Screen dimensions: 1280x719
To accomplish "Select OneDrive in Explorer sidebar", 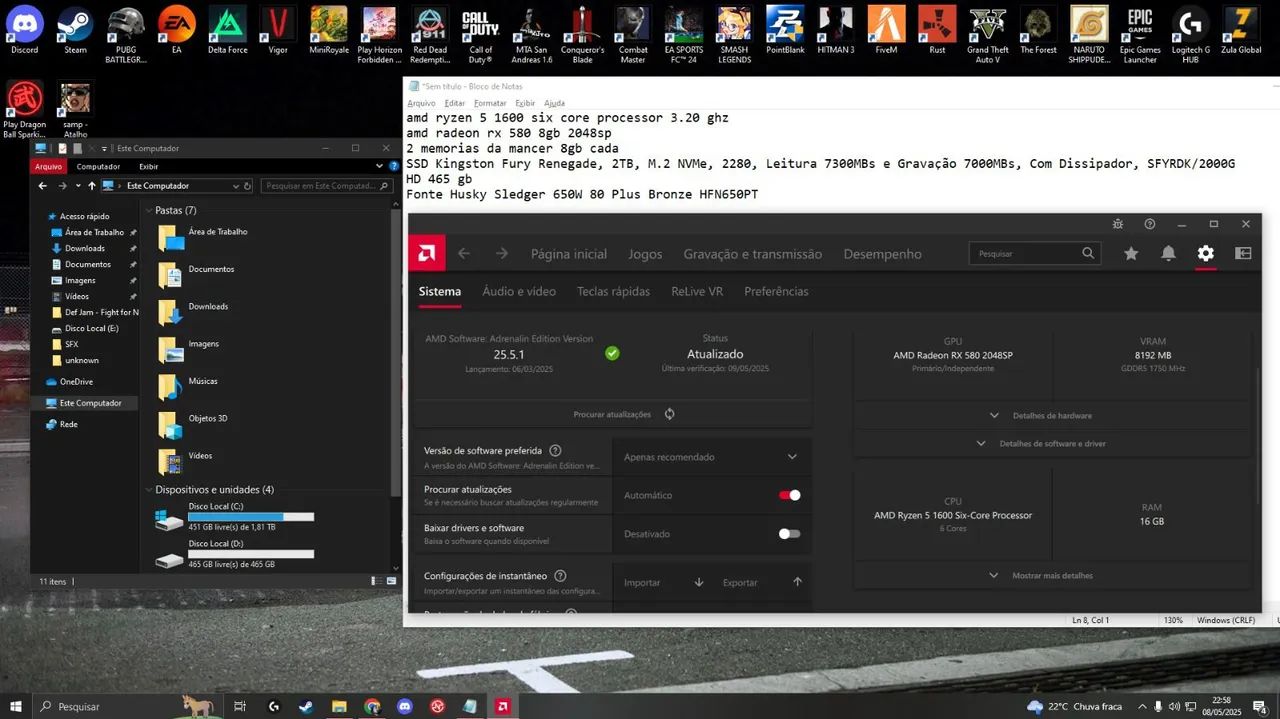I will pos(76,381).
